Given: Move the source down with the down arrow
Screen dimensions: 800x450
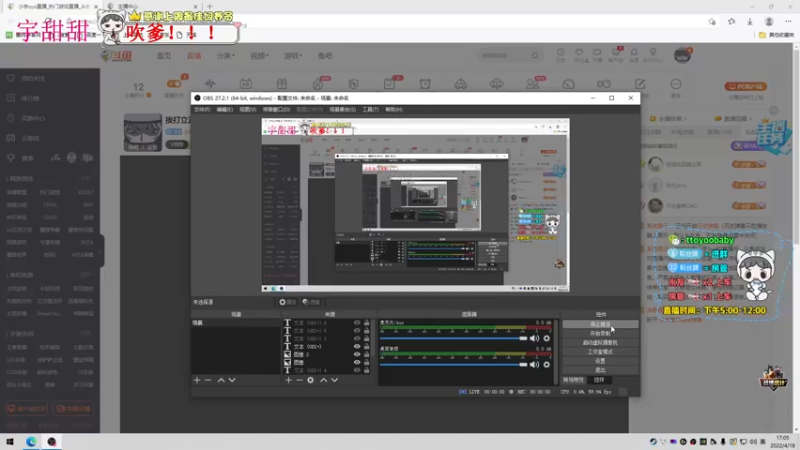Looking at the screenshot, I should [x=335, y=380].
